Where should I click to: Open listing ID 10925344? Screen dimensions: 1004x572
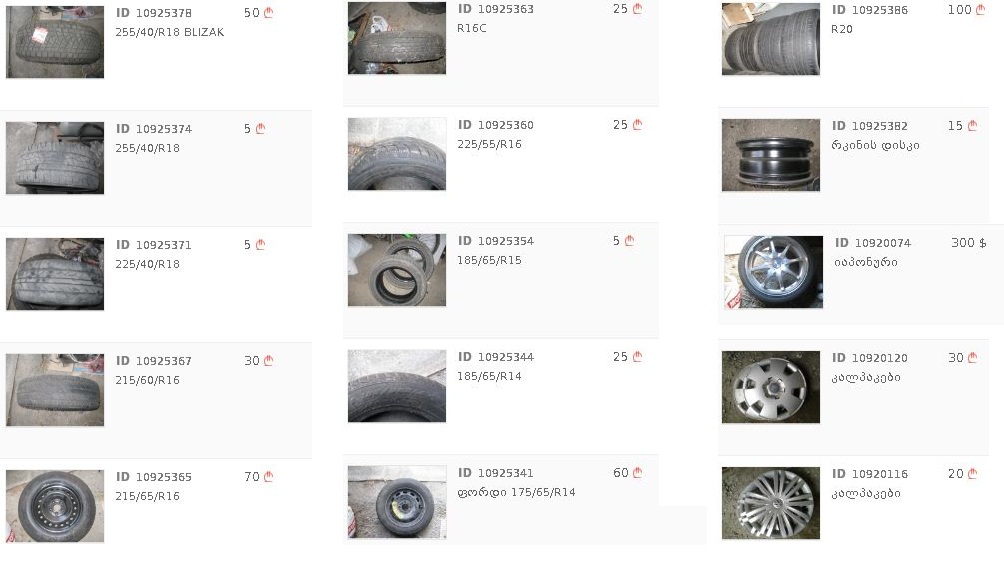[x=496, y=357]
